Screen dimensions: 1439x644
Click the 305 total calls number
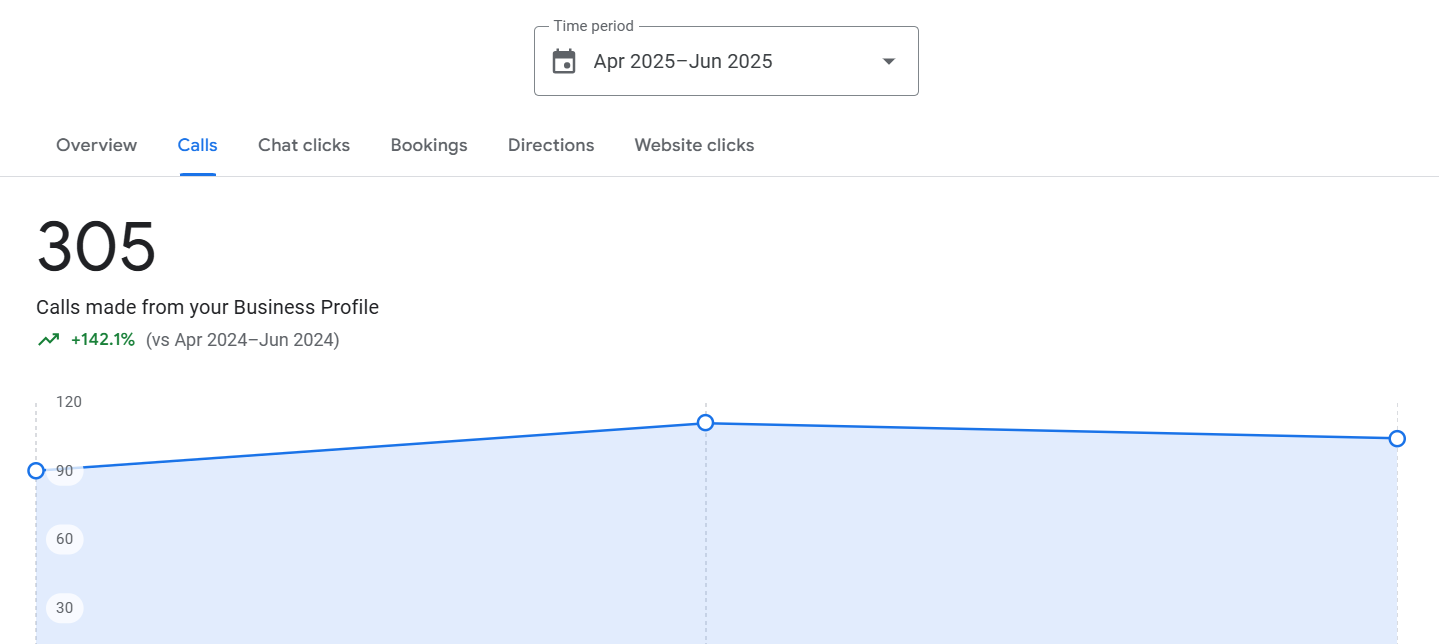(x=96, y=248)
